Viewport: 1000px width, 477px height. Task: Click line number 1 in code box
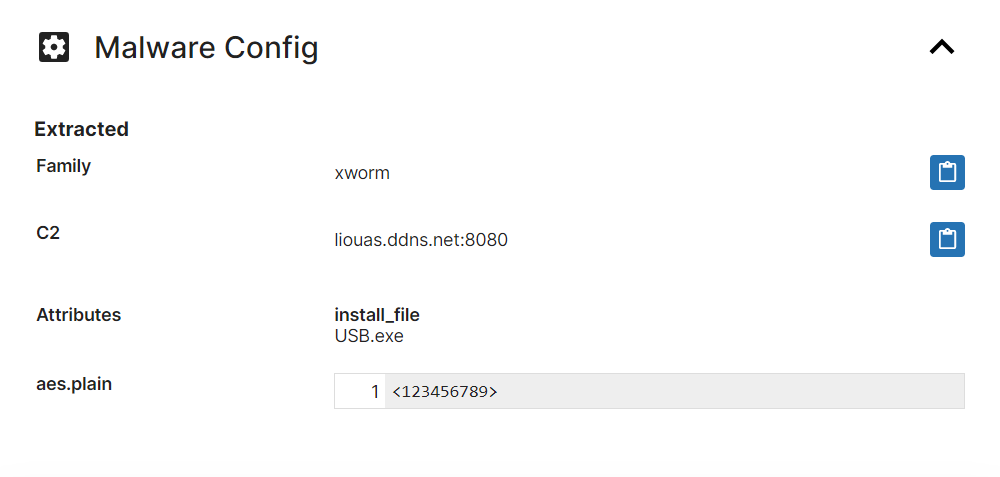[x=375, y=392]
